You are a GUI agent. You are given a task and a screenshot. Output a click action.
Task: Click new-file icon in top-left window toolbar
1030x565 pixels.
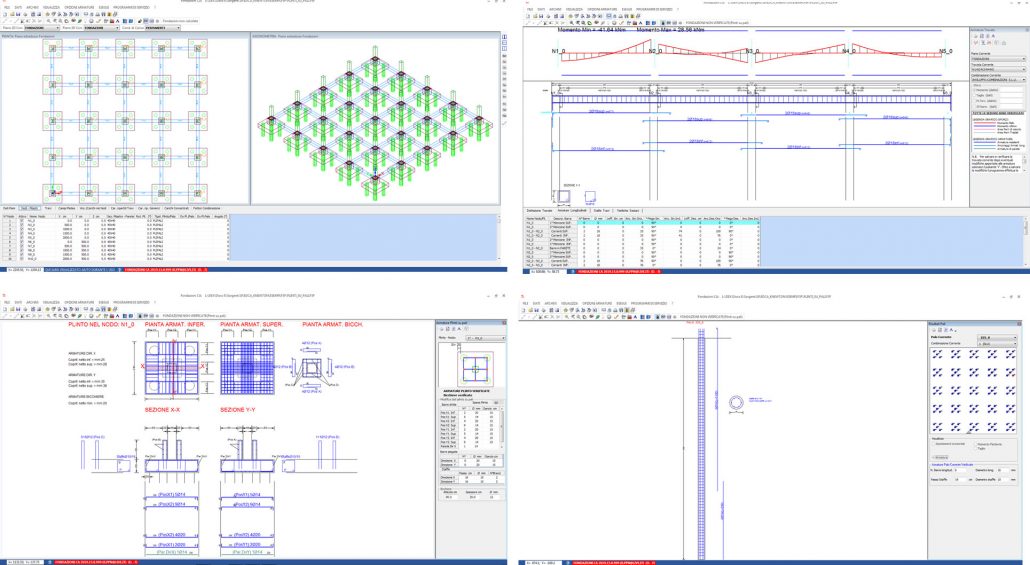[x=5, y=14]
